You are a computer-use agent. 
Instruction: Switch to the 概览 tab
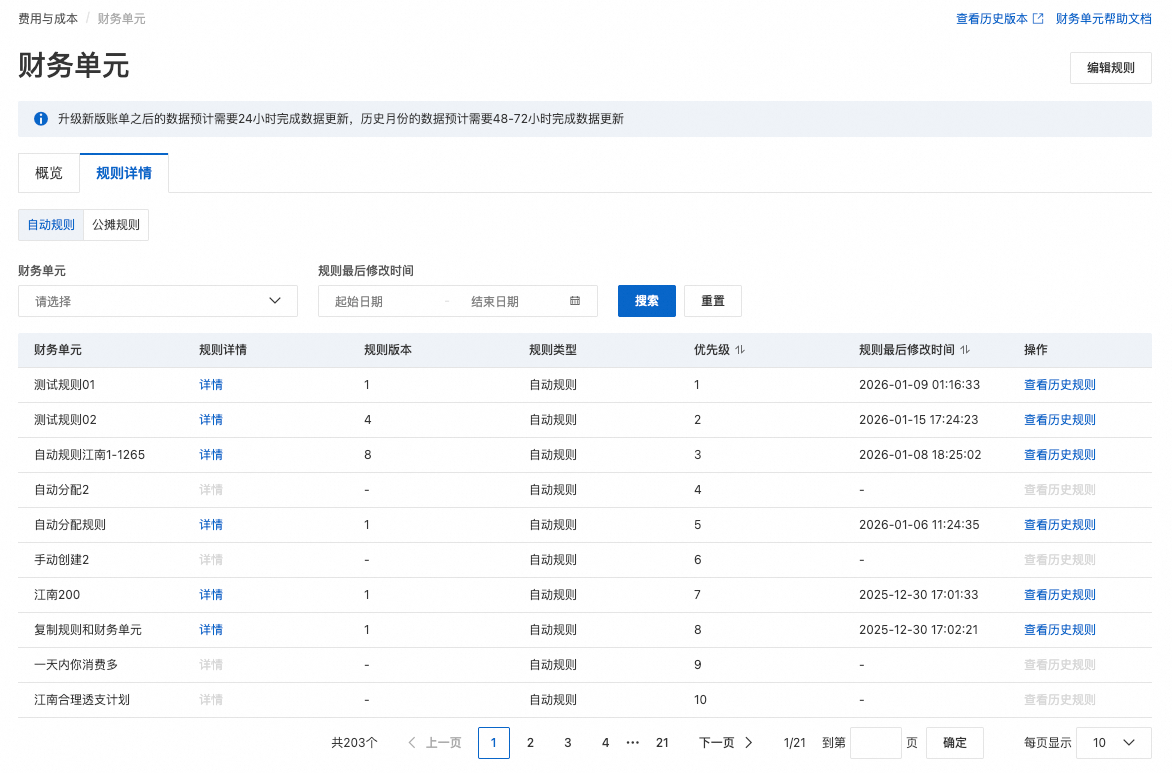pyautogui.click(x=49, y=173)
